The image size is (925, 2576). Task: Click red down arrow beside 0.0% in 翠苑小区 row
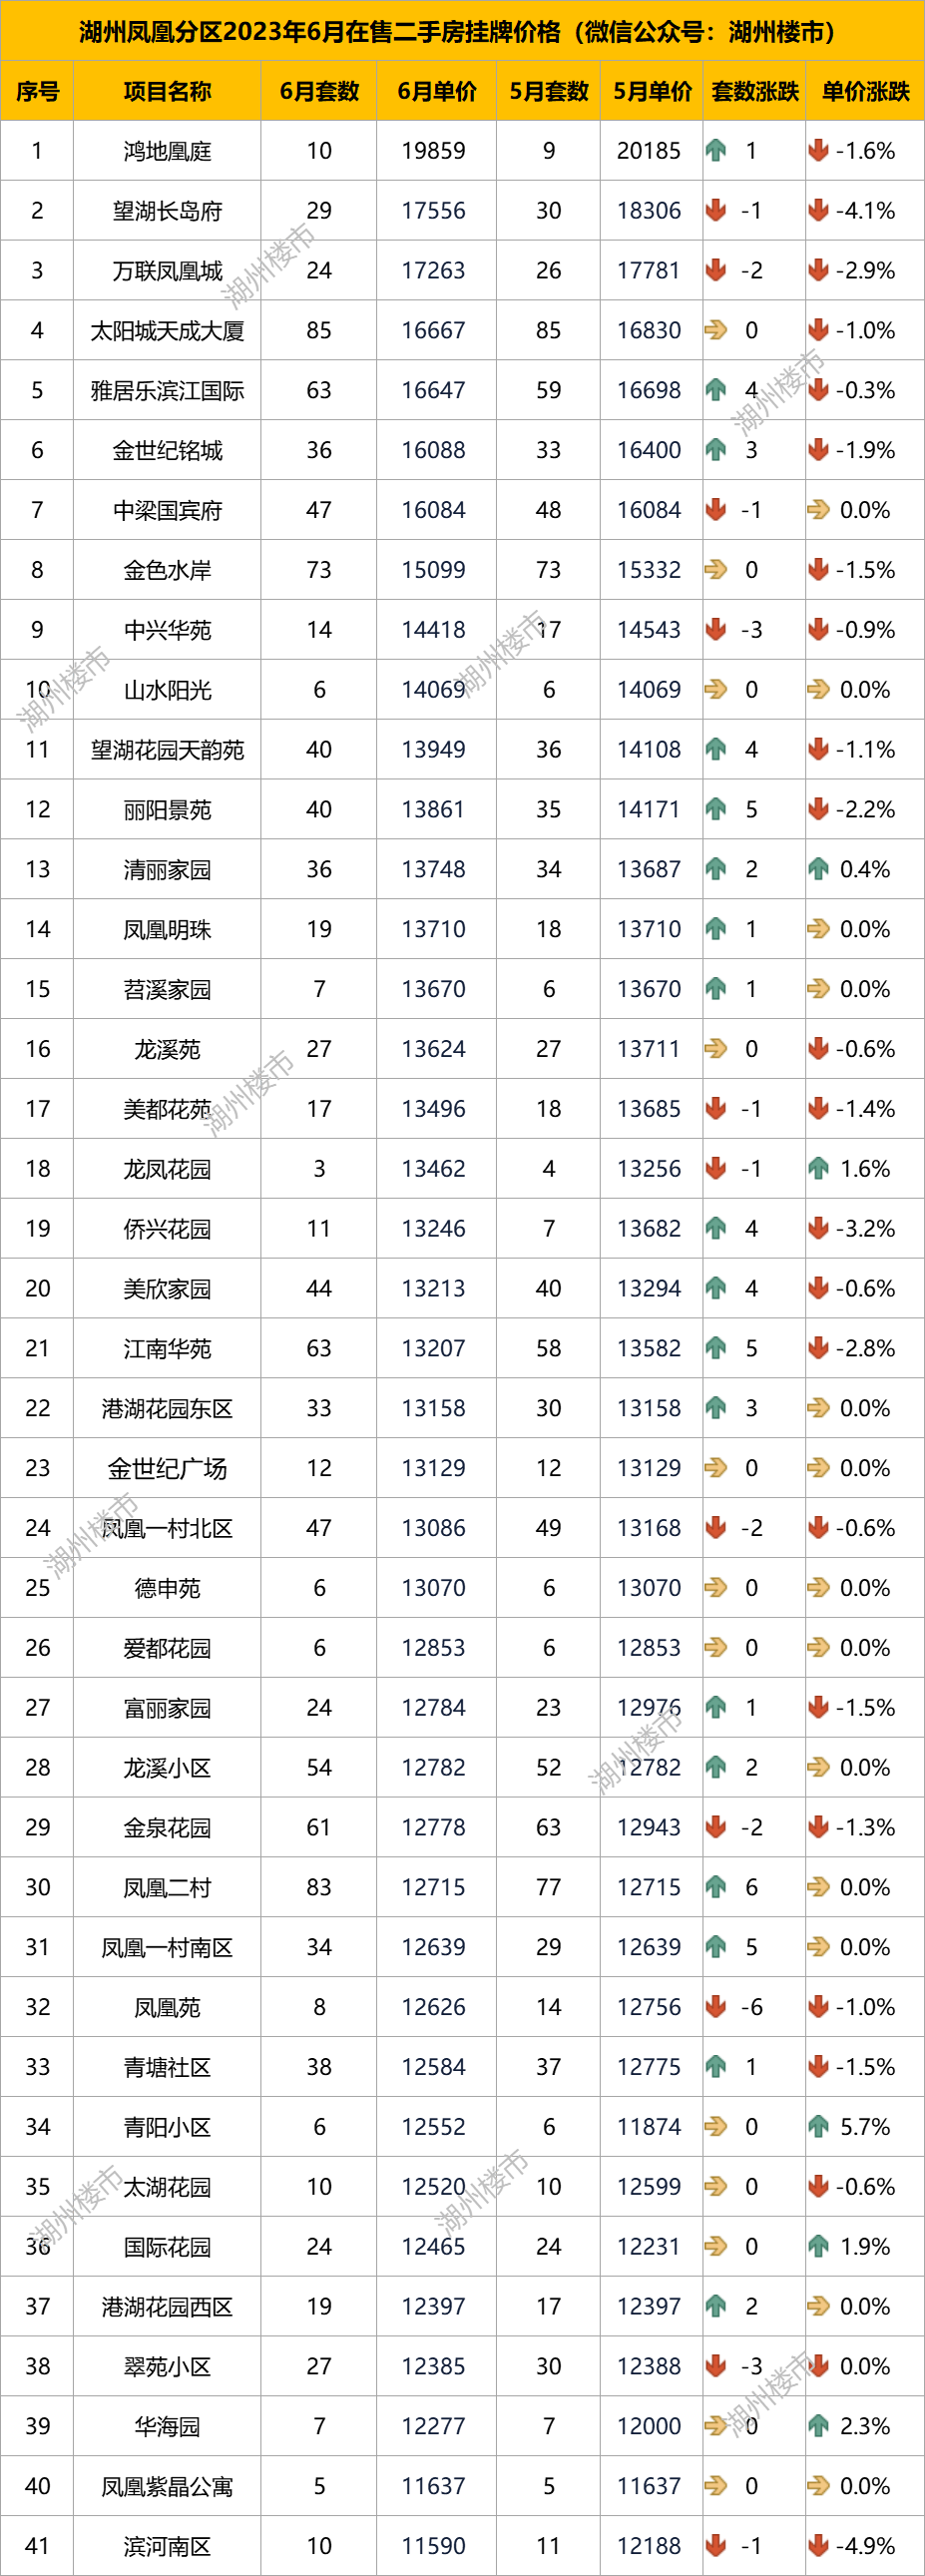(818, 2366)
